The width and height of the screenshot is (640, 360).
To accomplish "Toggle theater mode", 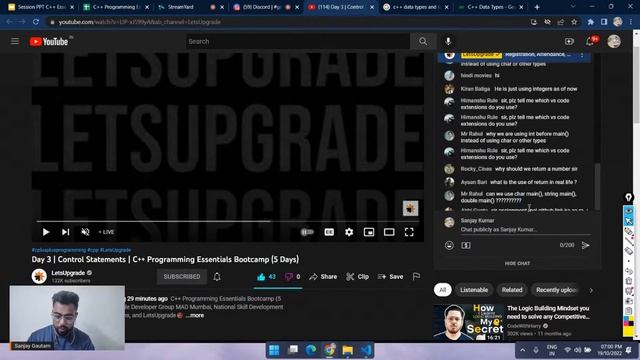I will coord(389,232).
